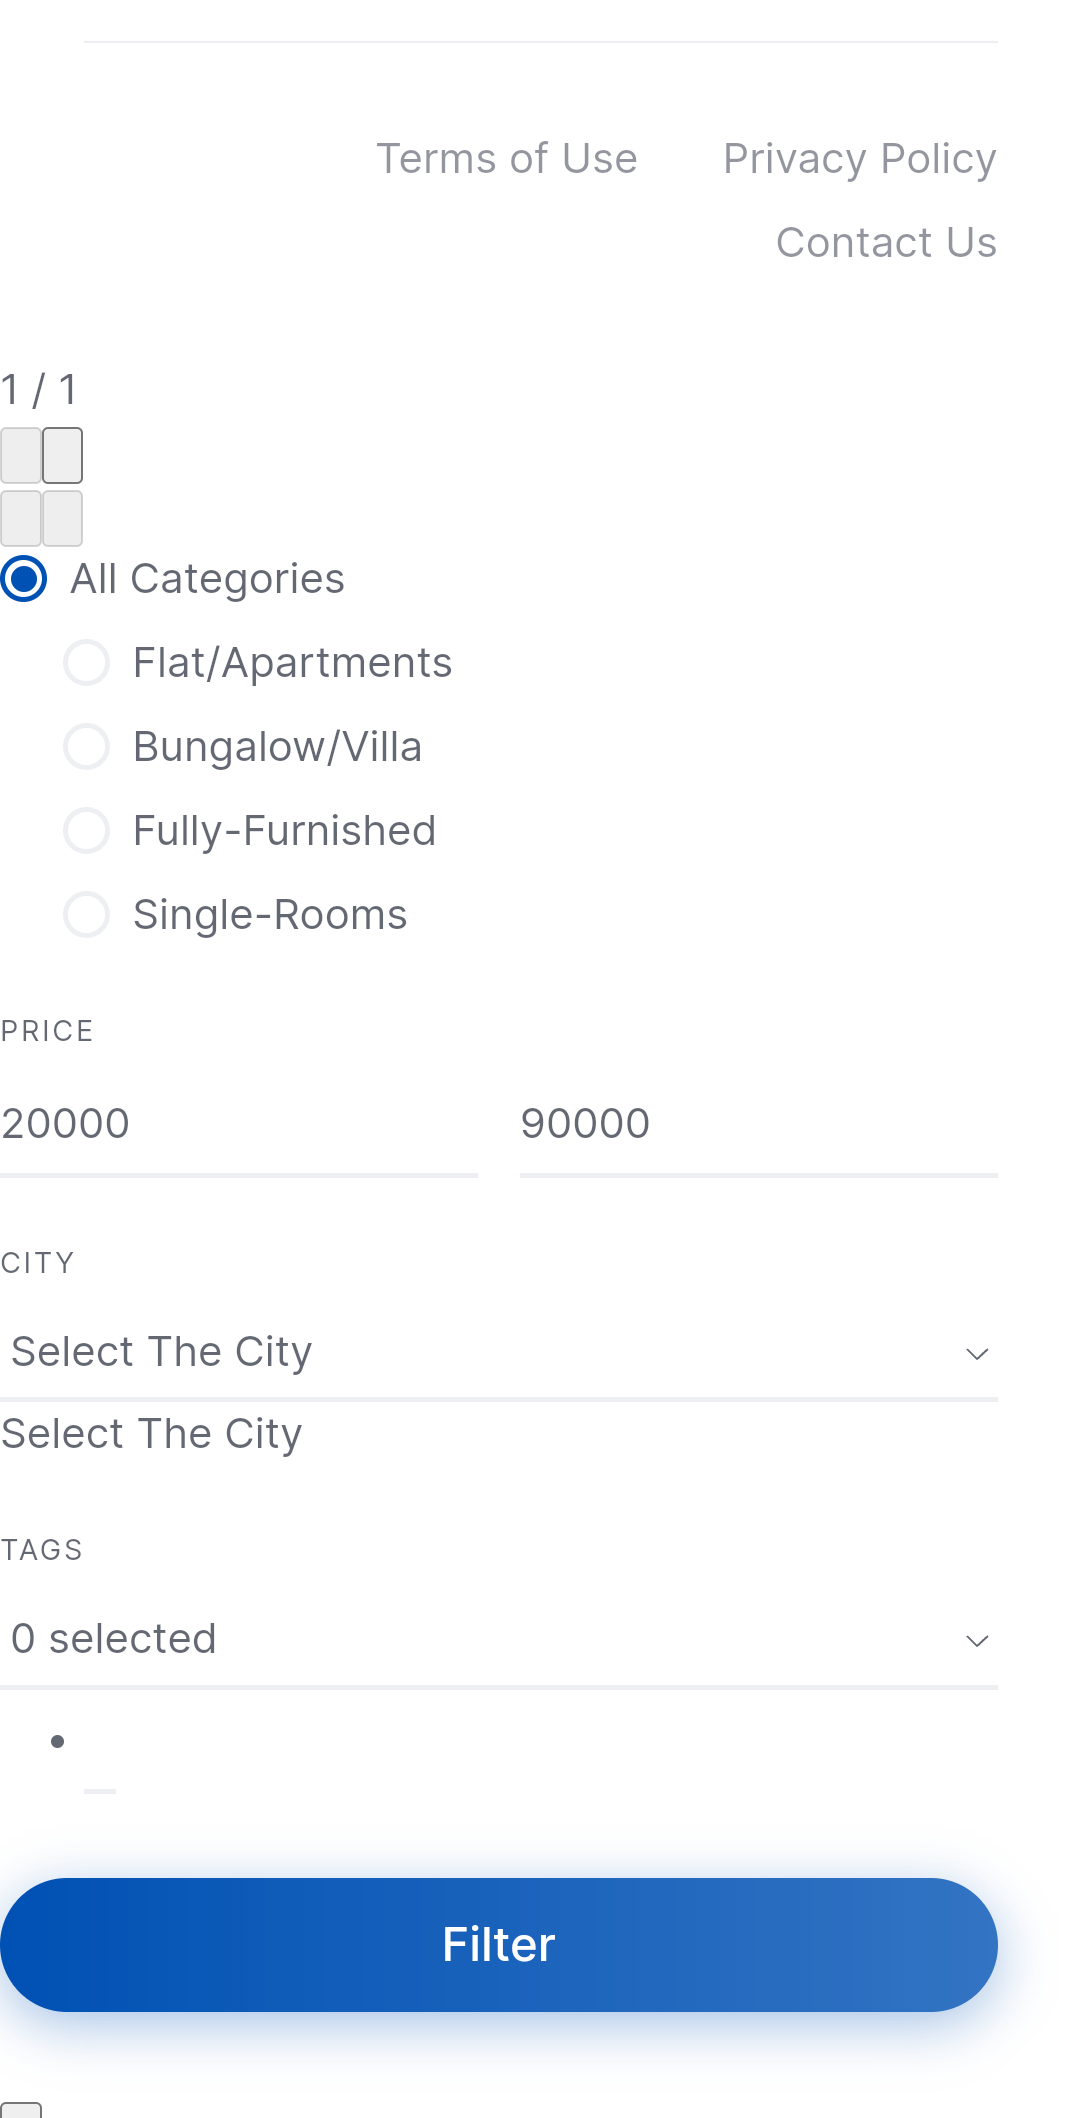Click the first blank button under 1 / 1
1080x2118 pixels.
tap(20, 456)
